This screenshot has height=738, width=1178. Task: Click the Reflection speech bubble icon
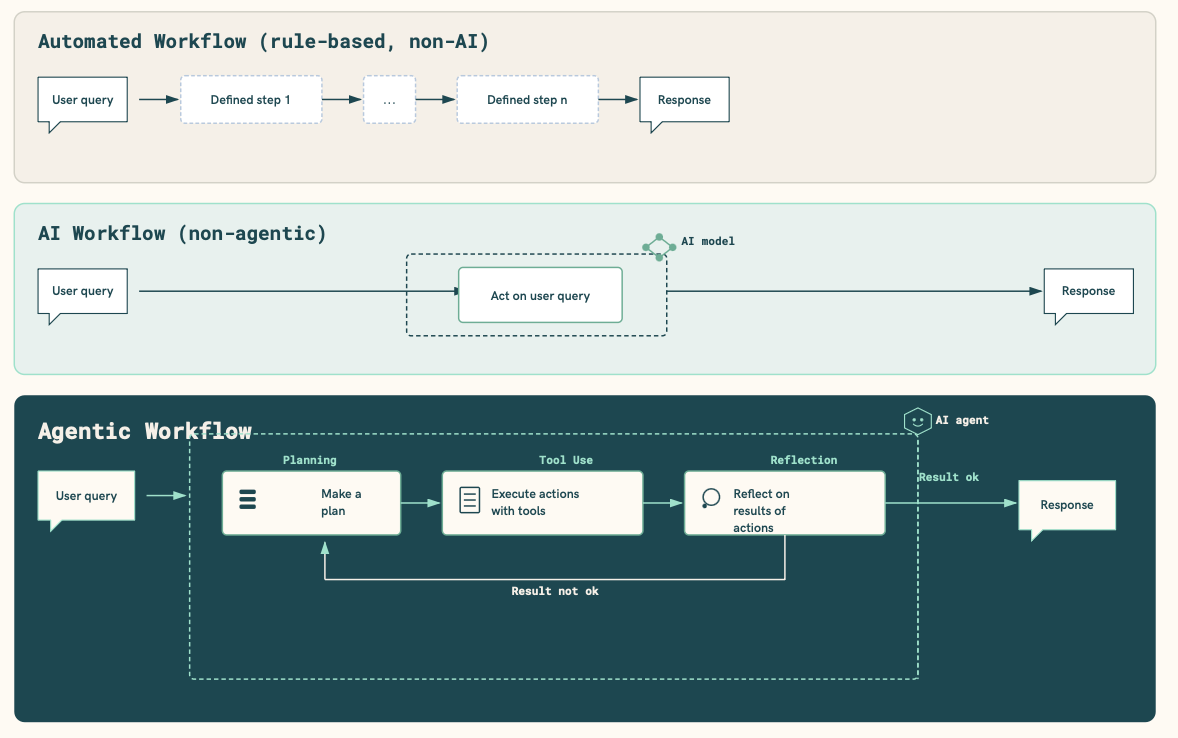click(x=710, y=498)
